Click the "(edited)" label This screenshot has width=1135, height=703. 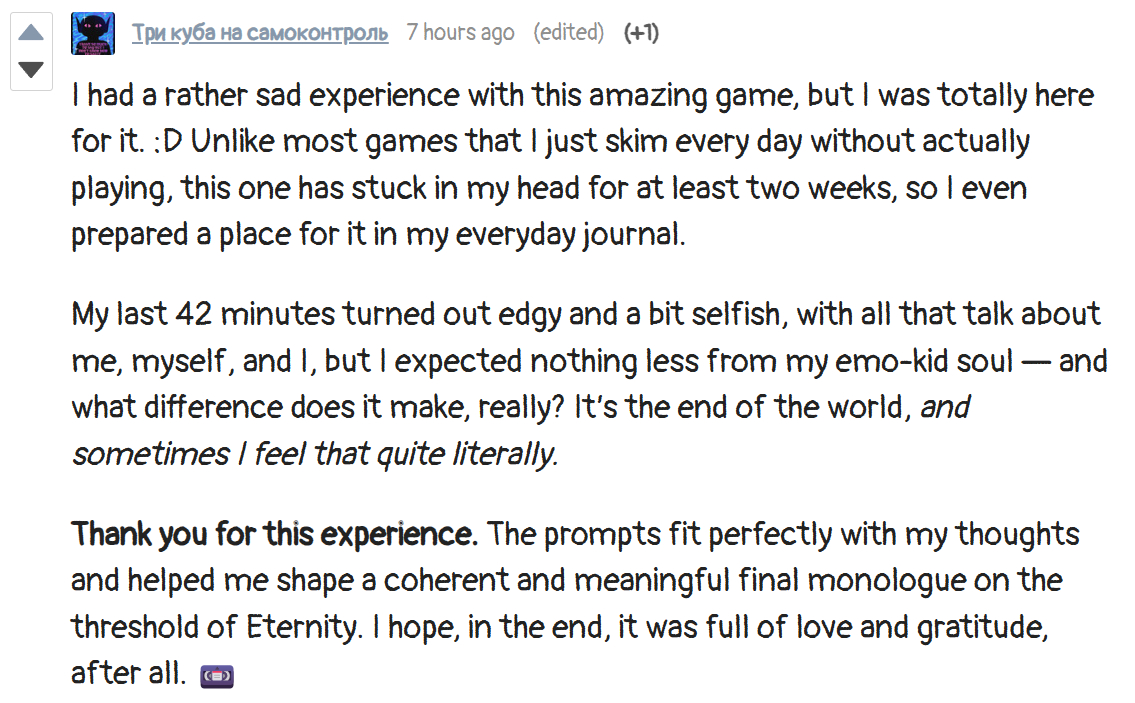point(568,33)
